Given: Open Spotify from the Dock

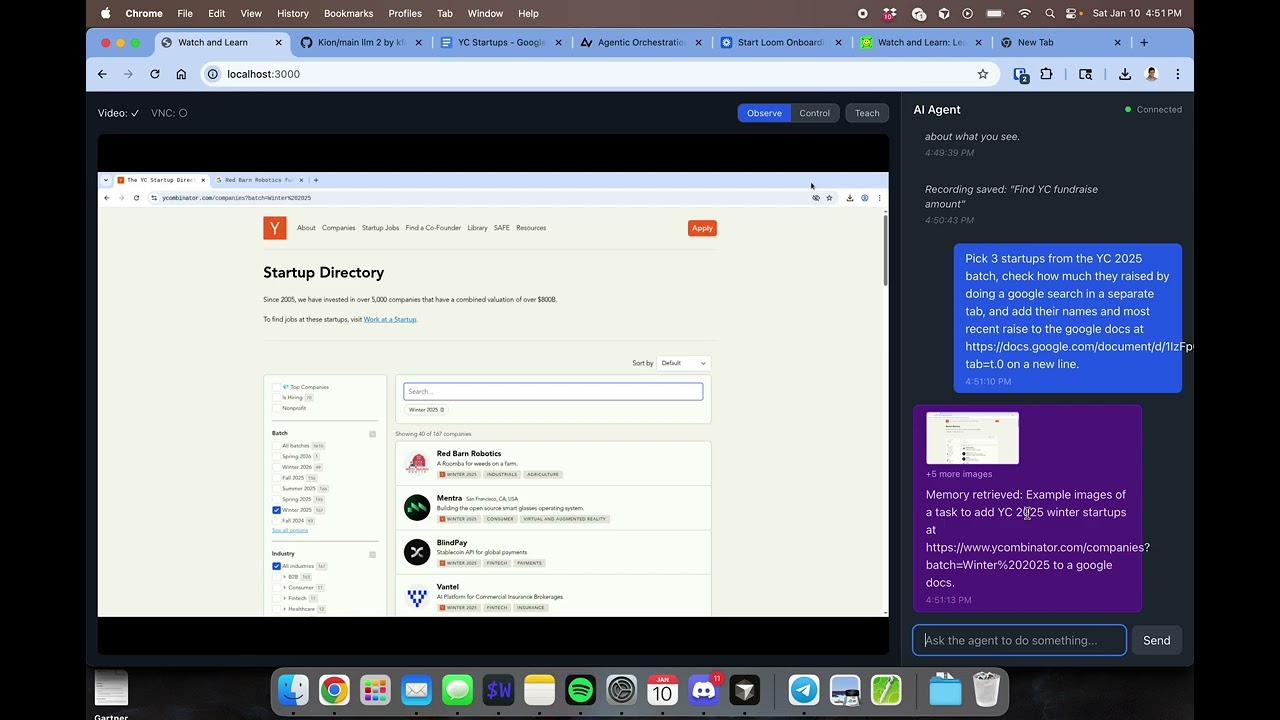Looking at the screenshot, I should pyautogui.click(x=580, y=690).
